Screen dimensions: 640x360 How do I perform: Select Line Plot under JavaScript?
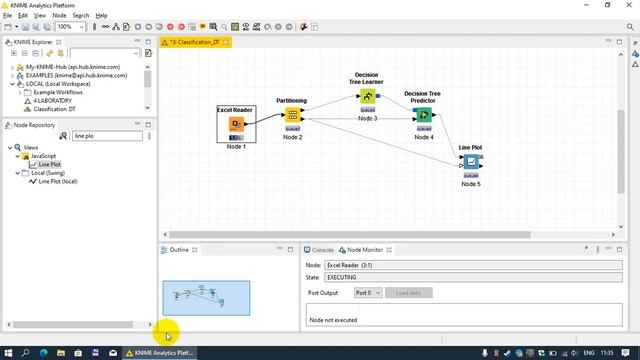click(49, 164)
